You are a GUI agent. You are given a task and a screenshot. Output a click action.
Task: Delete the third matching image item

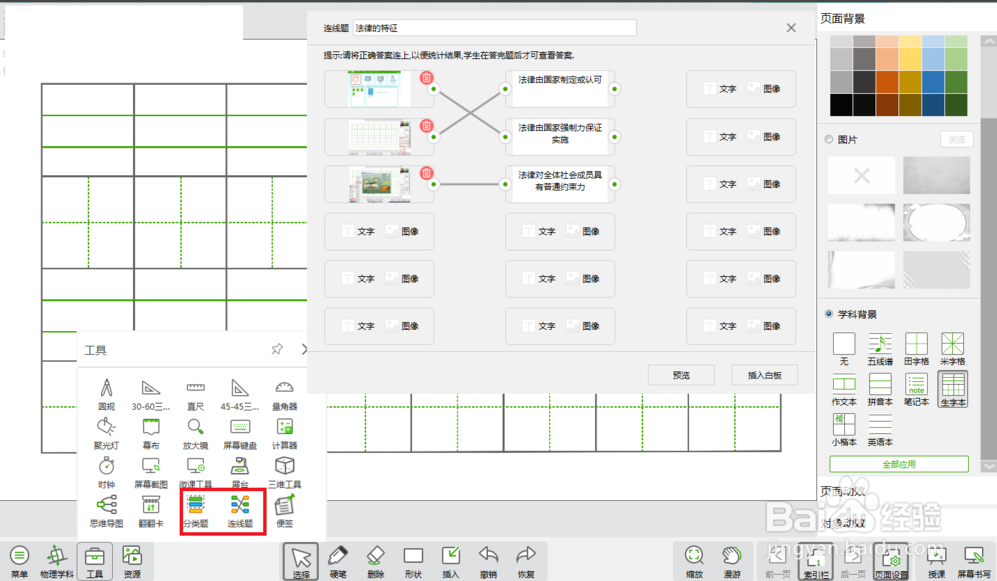click(x=427, y=173)
